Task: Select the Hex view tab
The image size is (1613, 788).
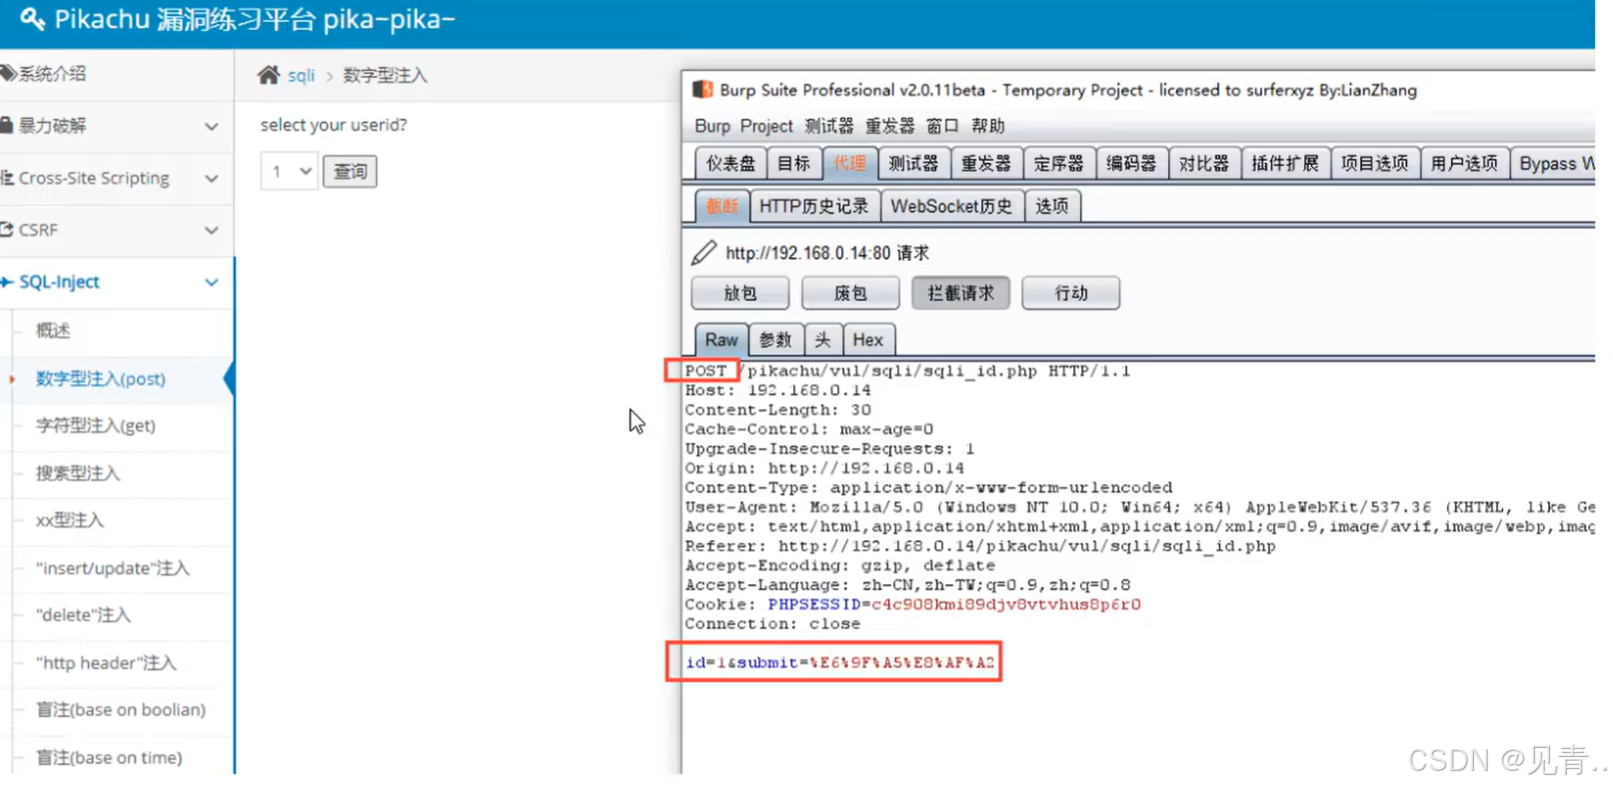Action: click(868, 340)
